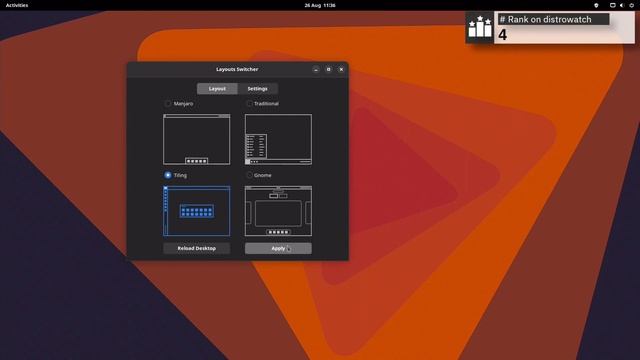Switch to the Settings tab
This screenshot has width=640, height=360.
pyautogui.click(x=258, y=89)
